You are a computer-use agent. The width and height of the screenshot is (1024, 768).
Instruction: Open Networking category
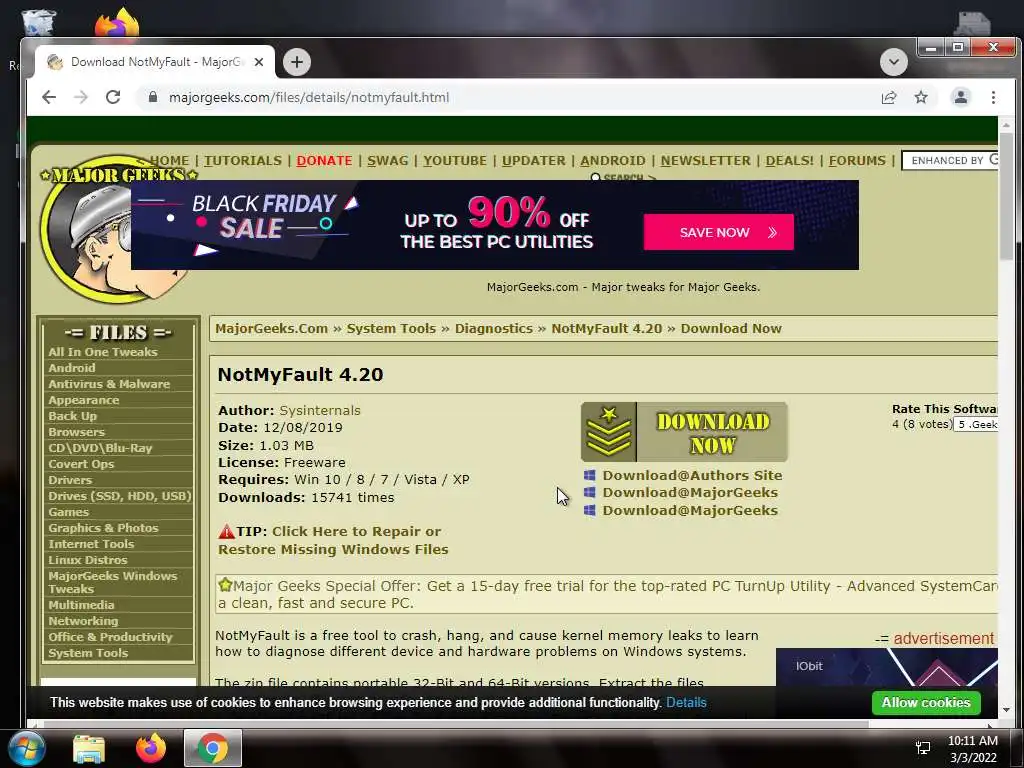83,621
